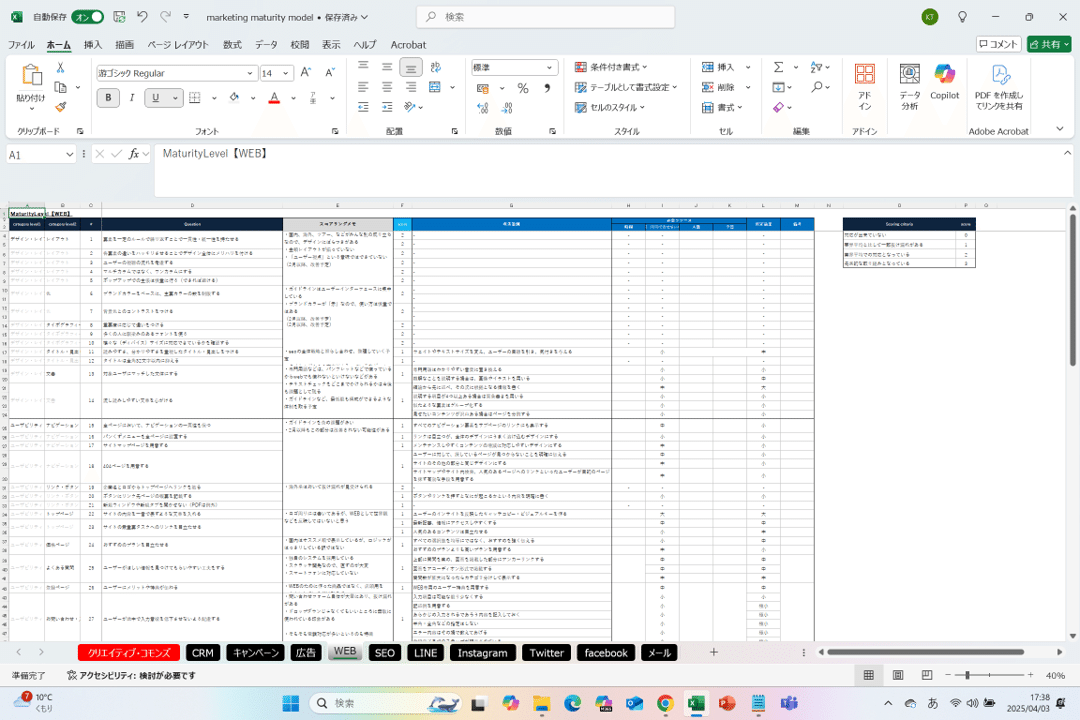Click the Format Painter brush icon
Viewport: 1080px width, 720px height.
[61, 107]
